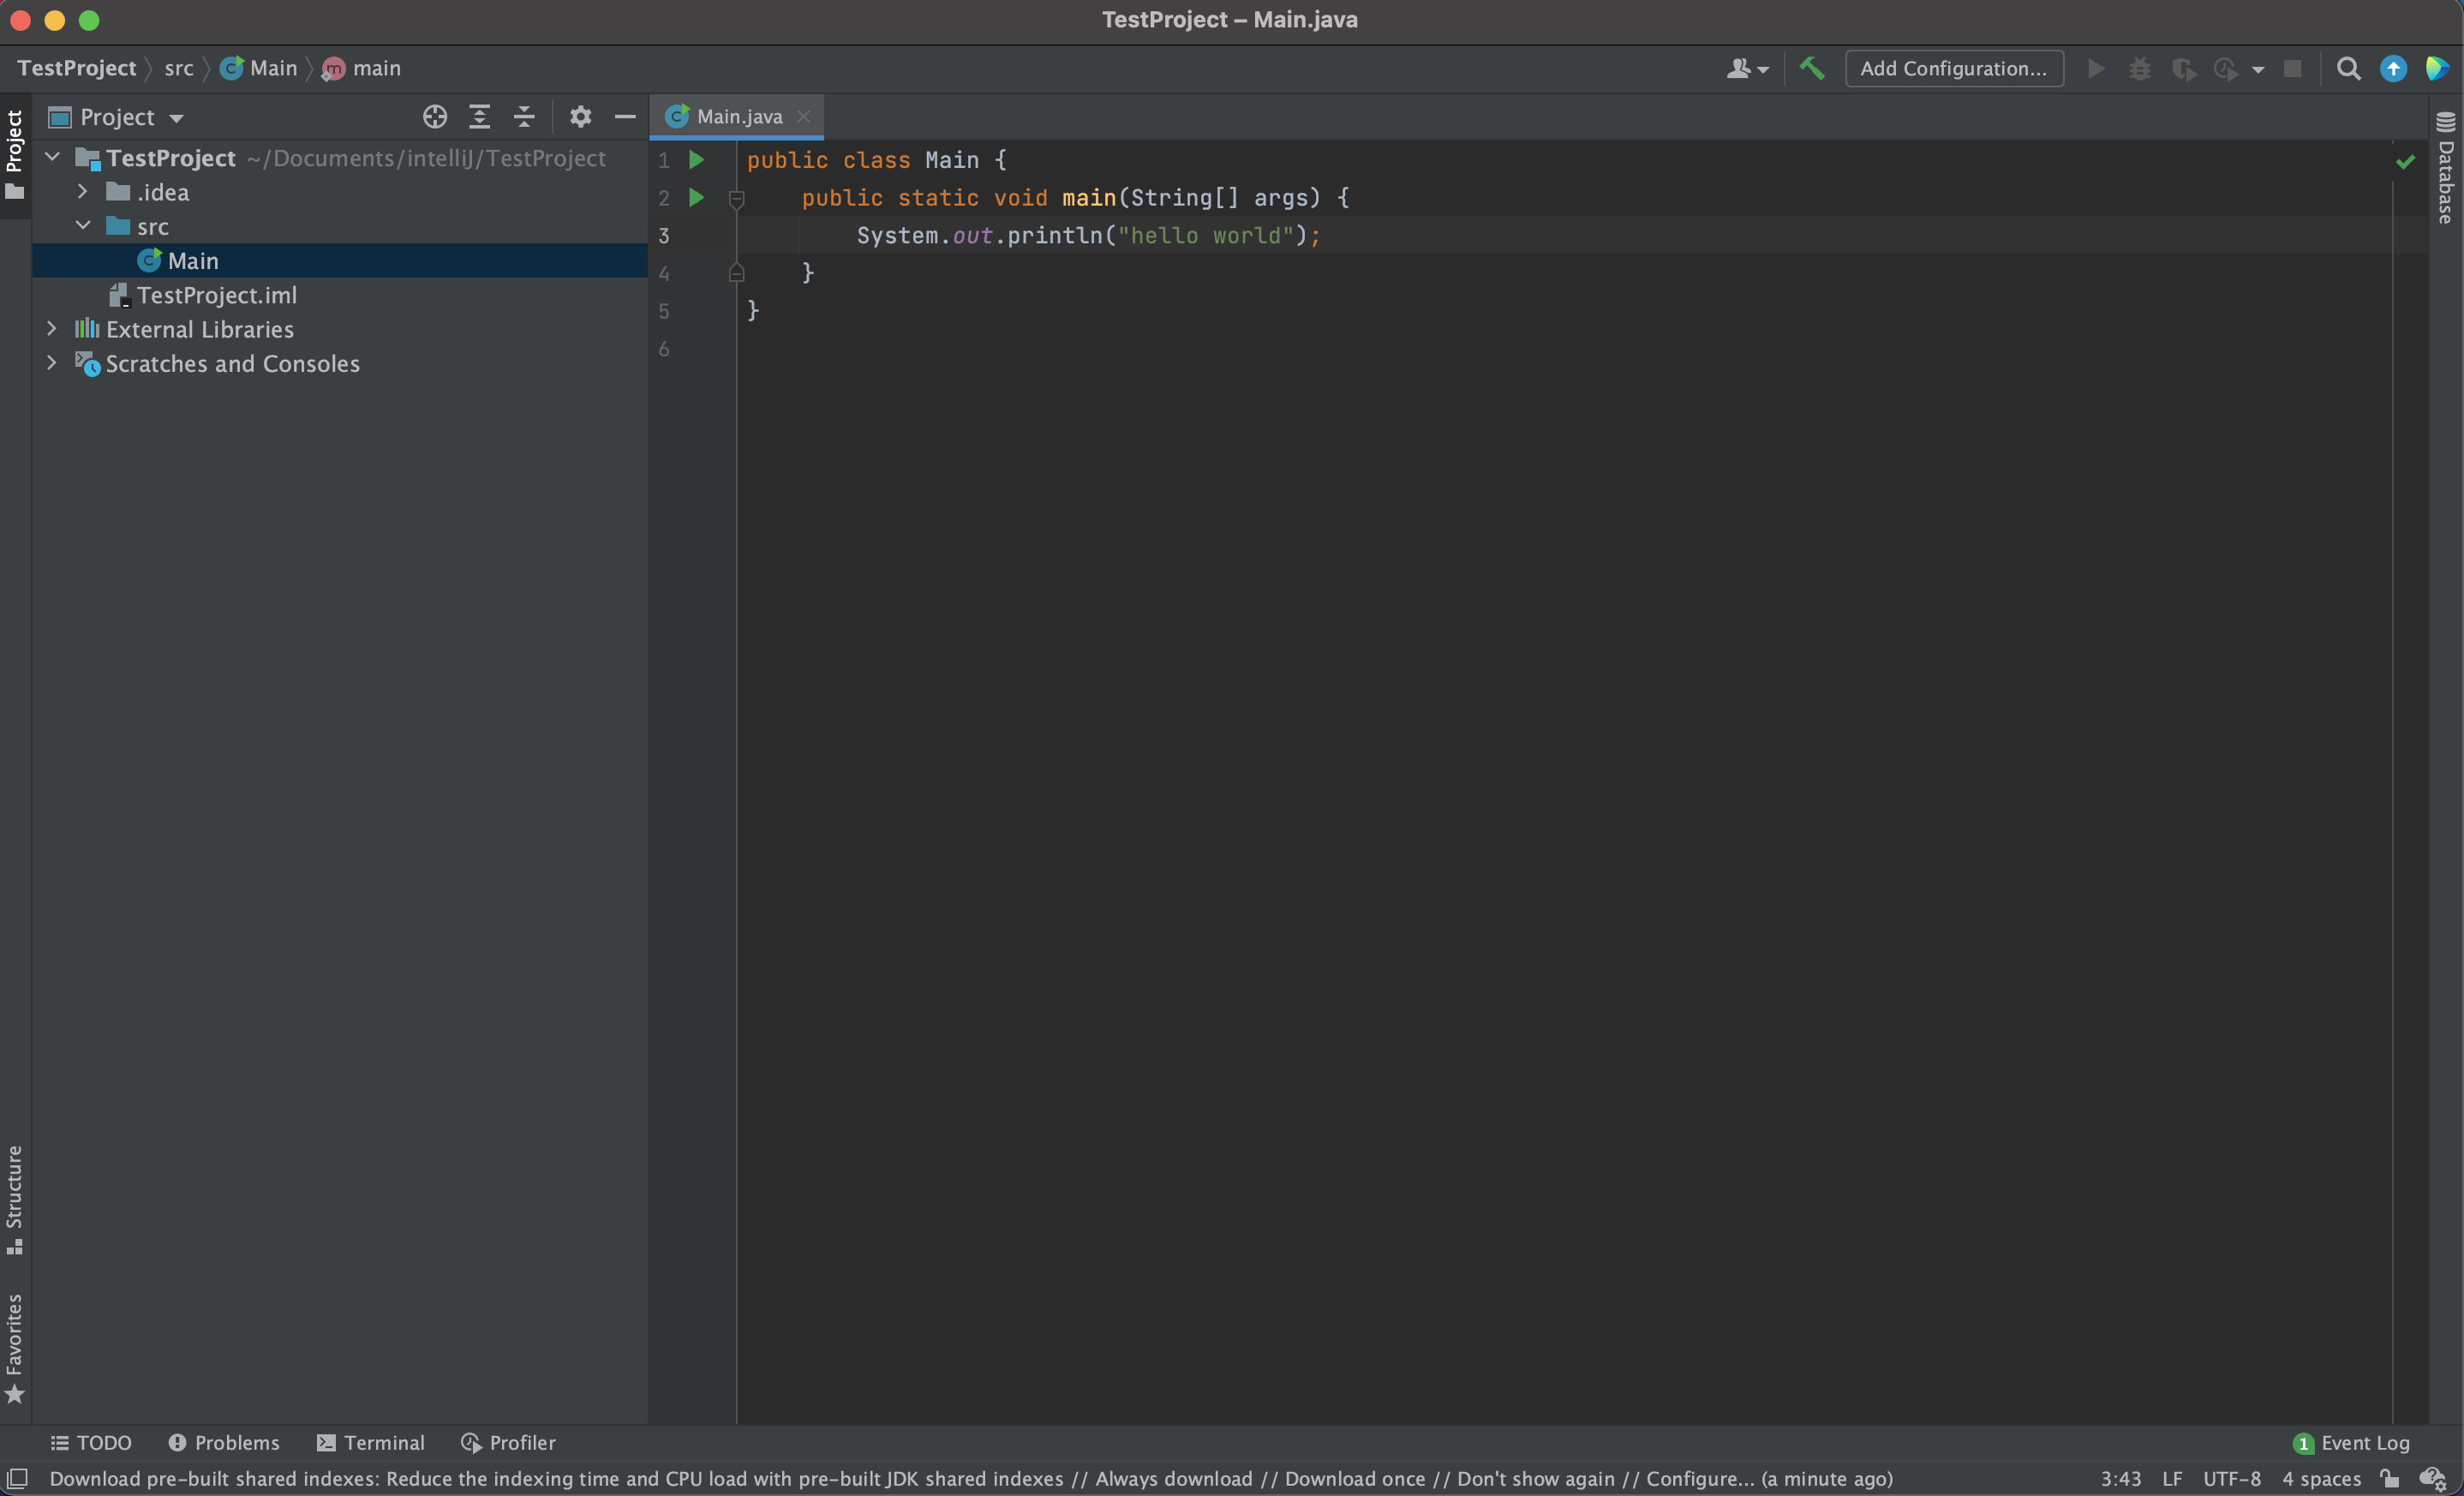
Task: Open the Favorites tool window
Action: click(x=14, y=1348)
